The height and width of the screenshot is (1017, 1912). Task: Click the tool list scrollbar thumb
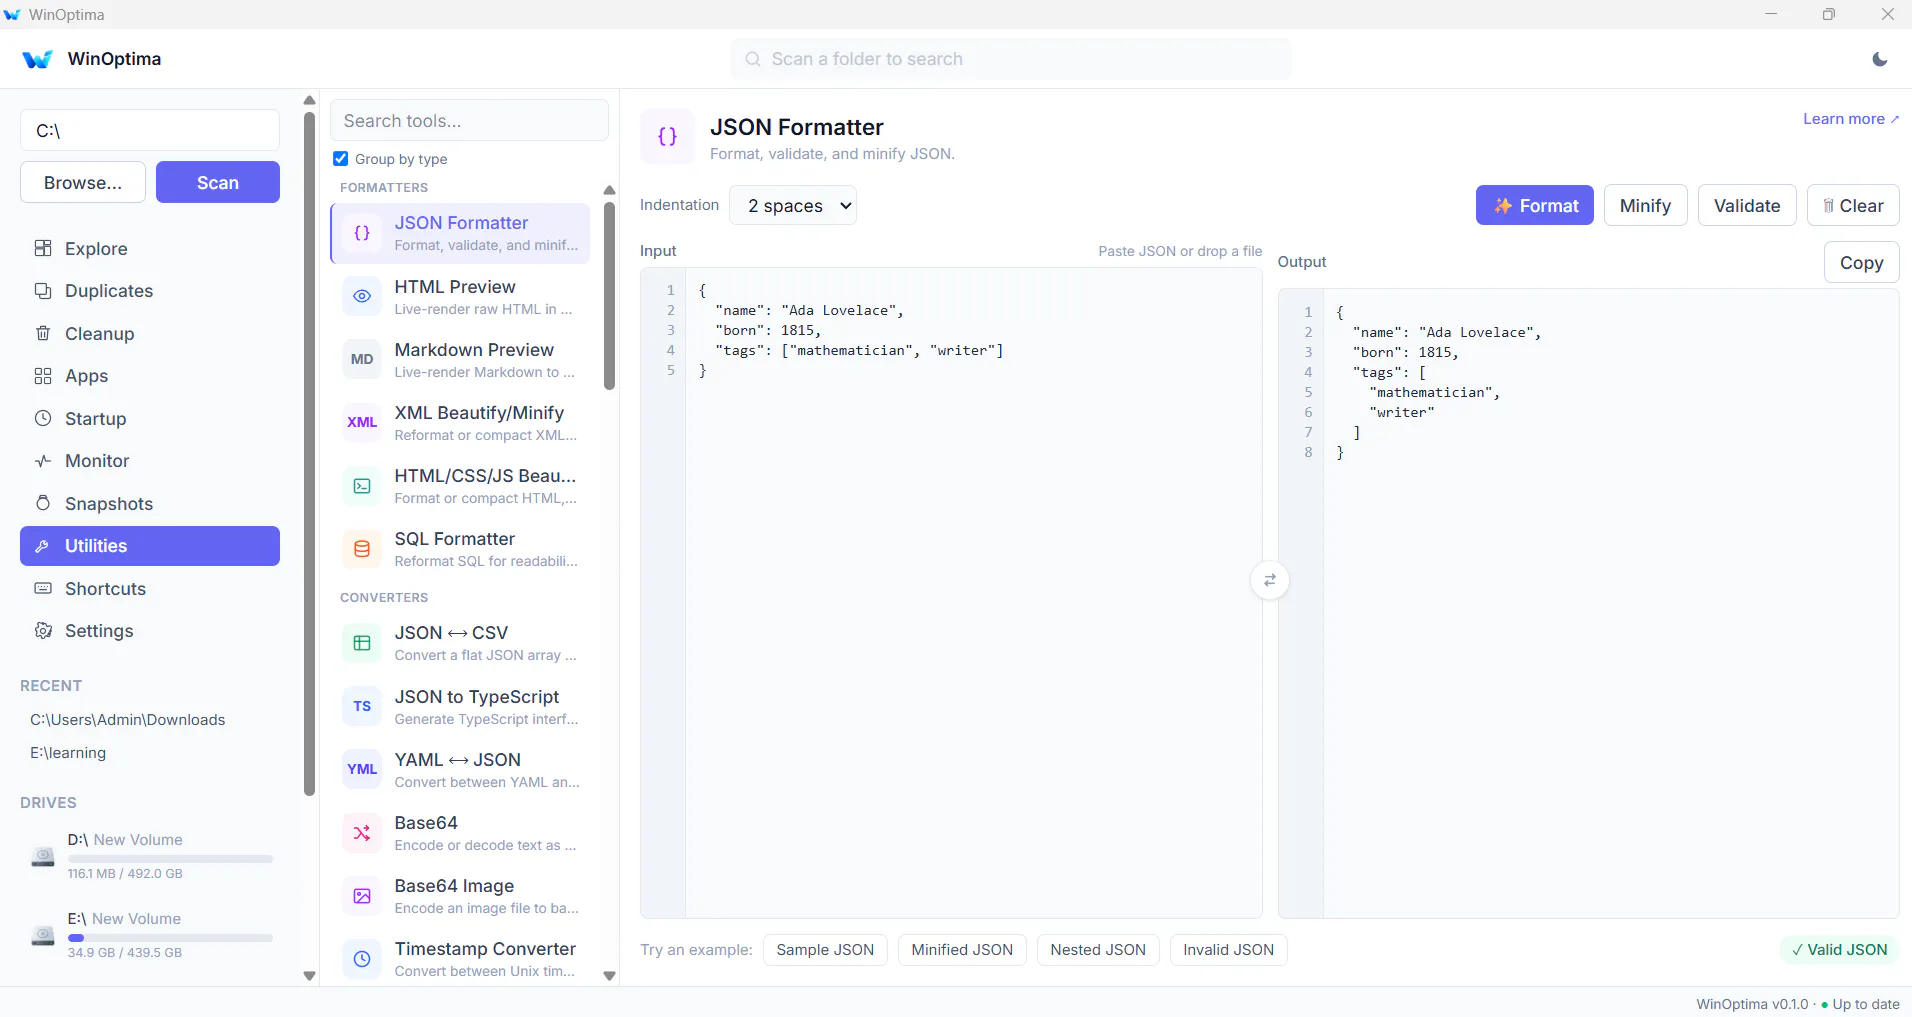pos(609,296)
